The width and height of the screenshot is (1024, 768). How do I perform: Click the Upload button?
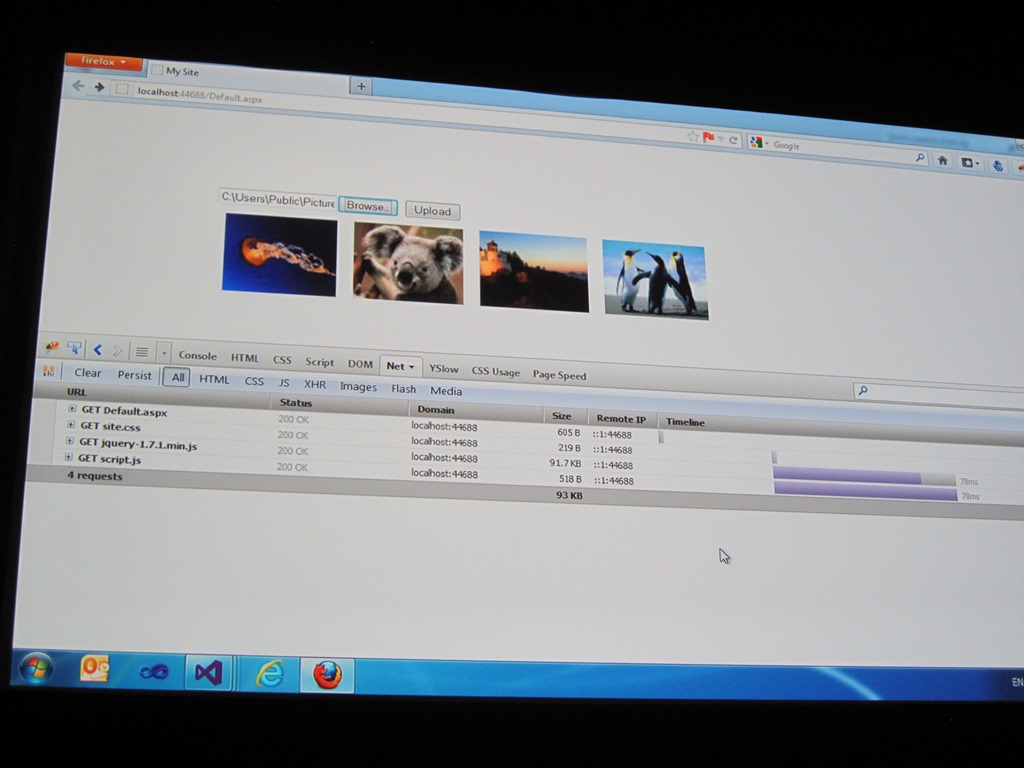click(432, 210)
